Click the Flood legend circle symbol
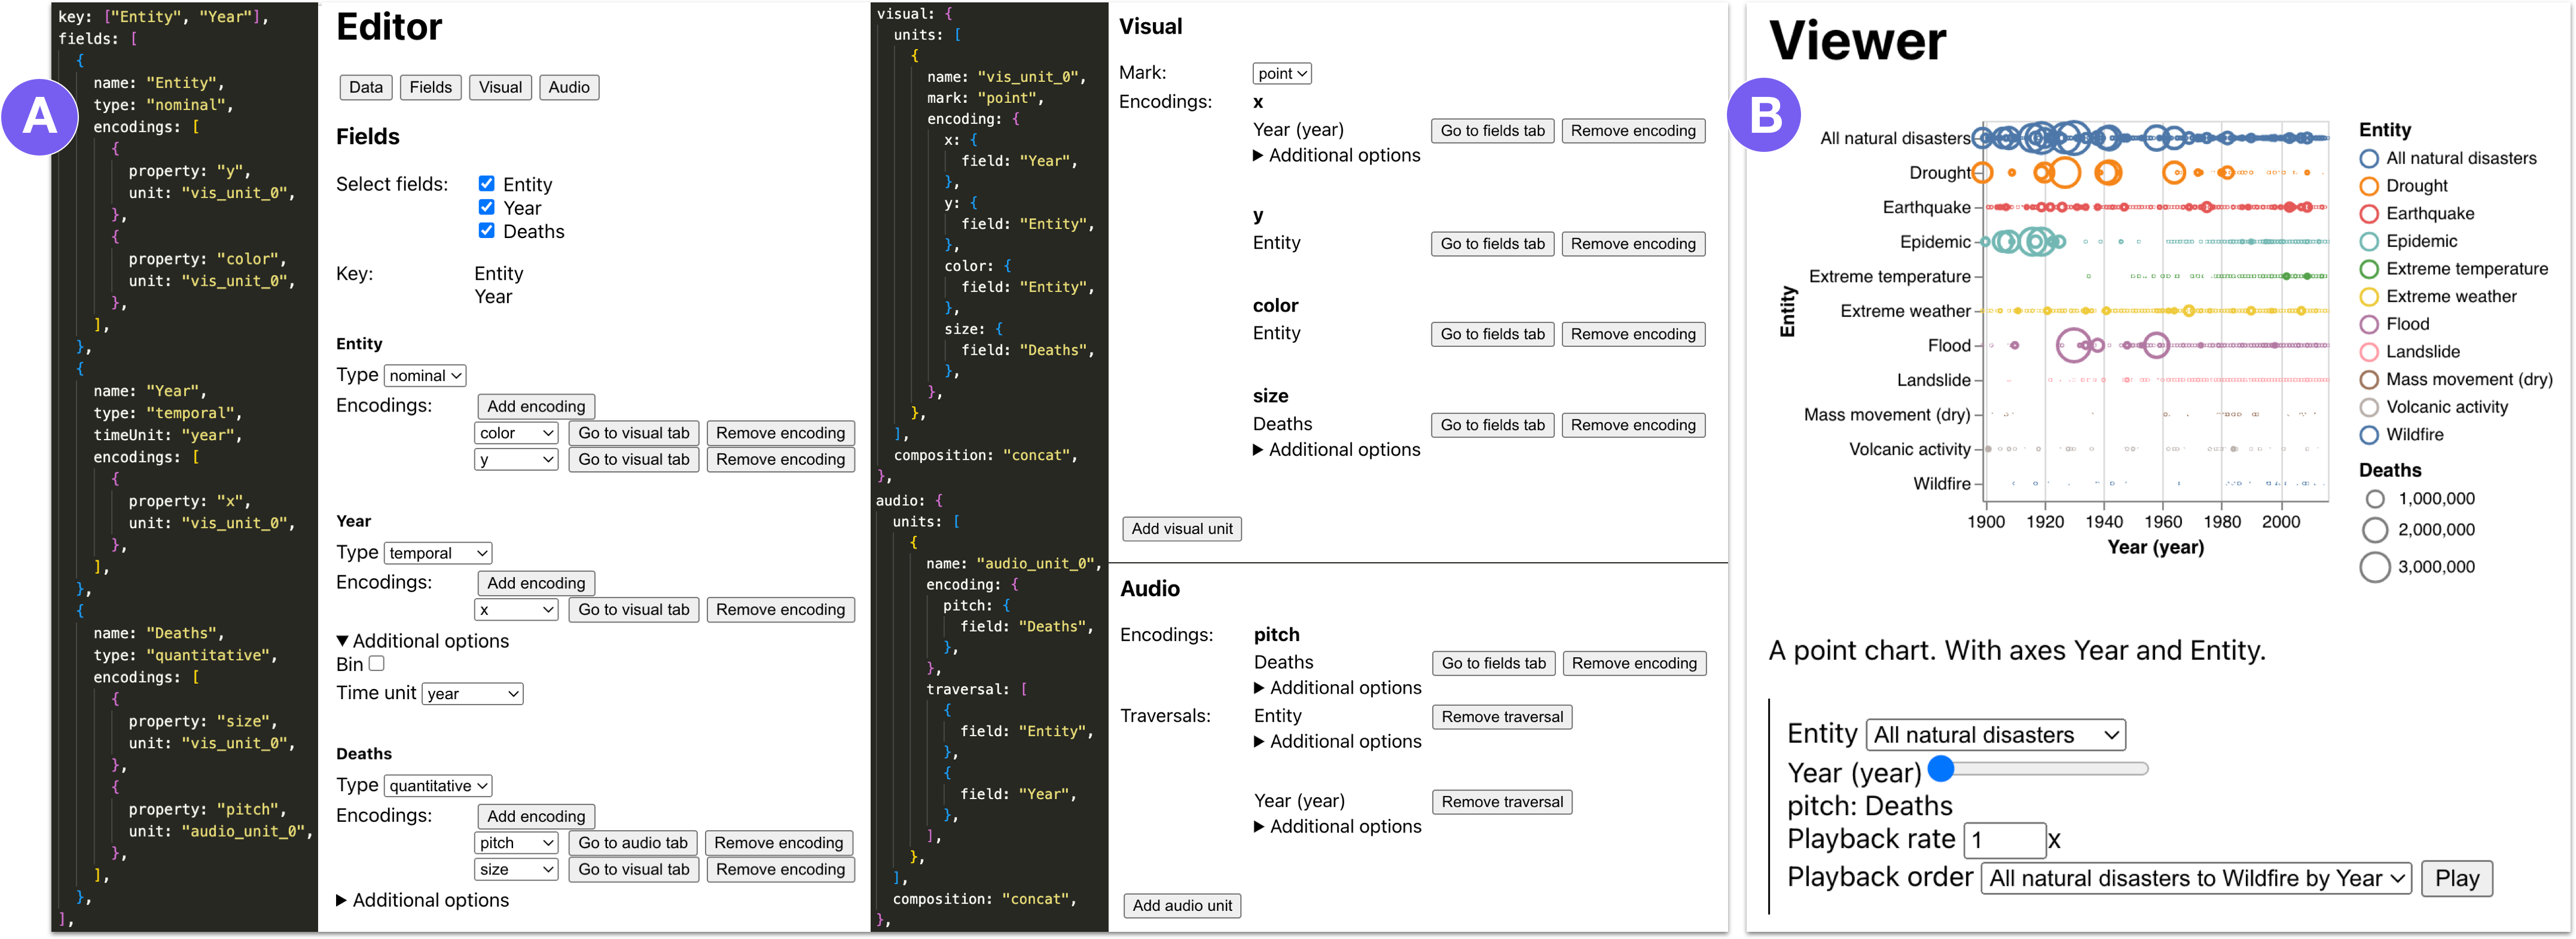The height and width of the screenshot is (939, 2576). [2368, 324]
